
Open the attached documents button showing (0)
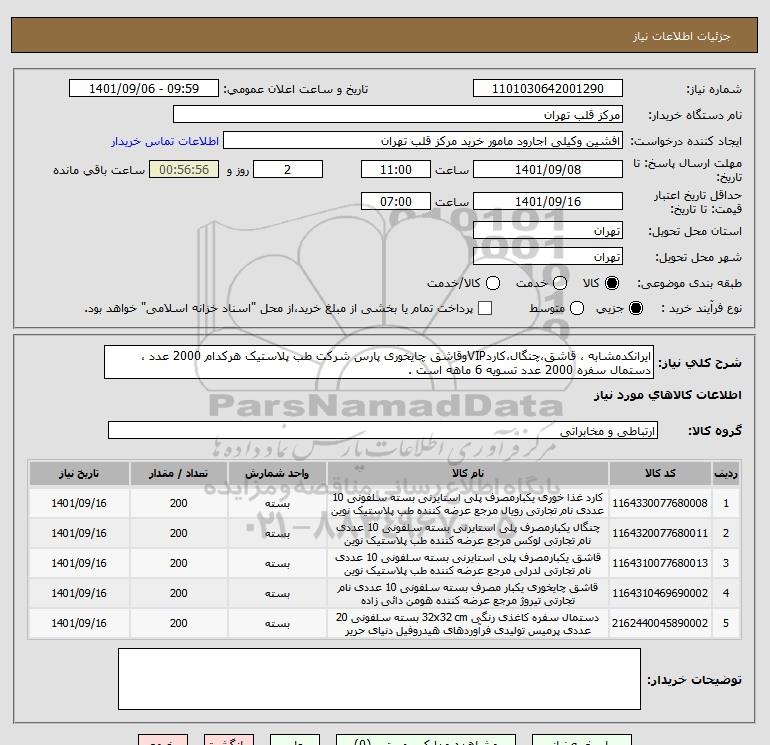[425, 741]
